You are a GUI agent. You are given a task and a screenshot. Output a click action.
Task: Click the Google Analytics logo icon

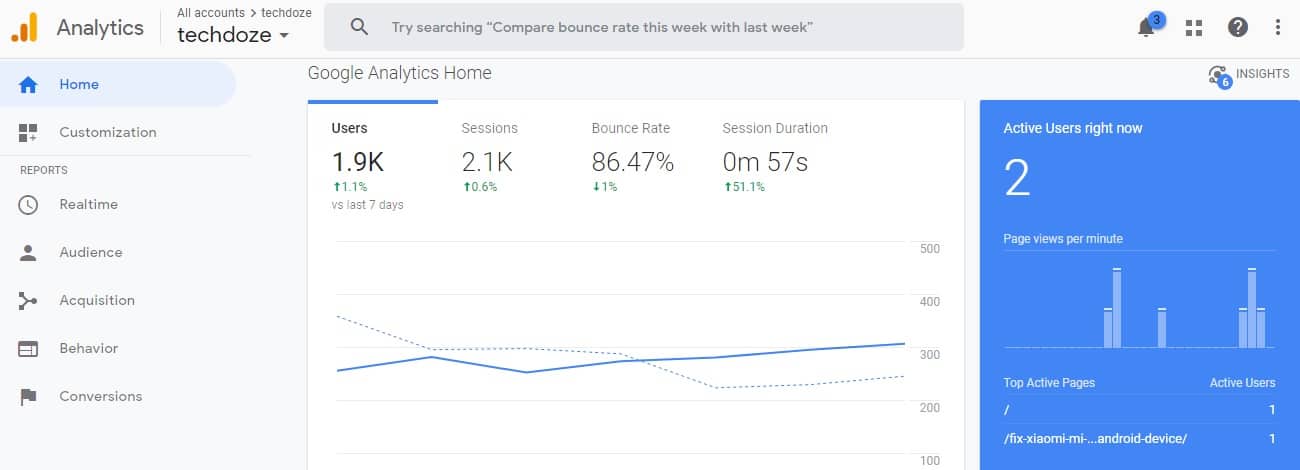pos(24,27)
